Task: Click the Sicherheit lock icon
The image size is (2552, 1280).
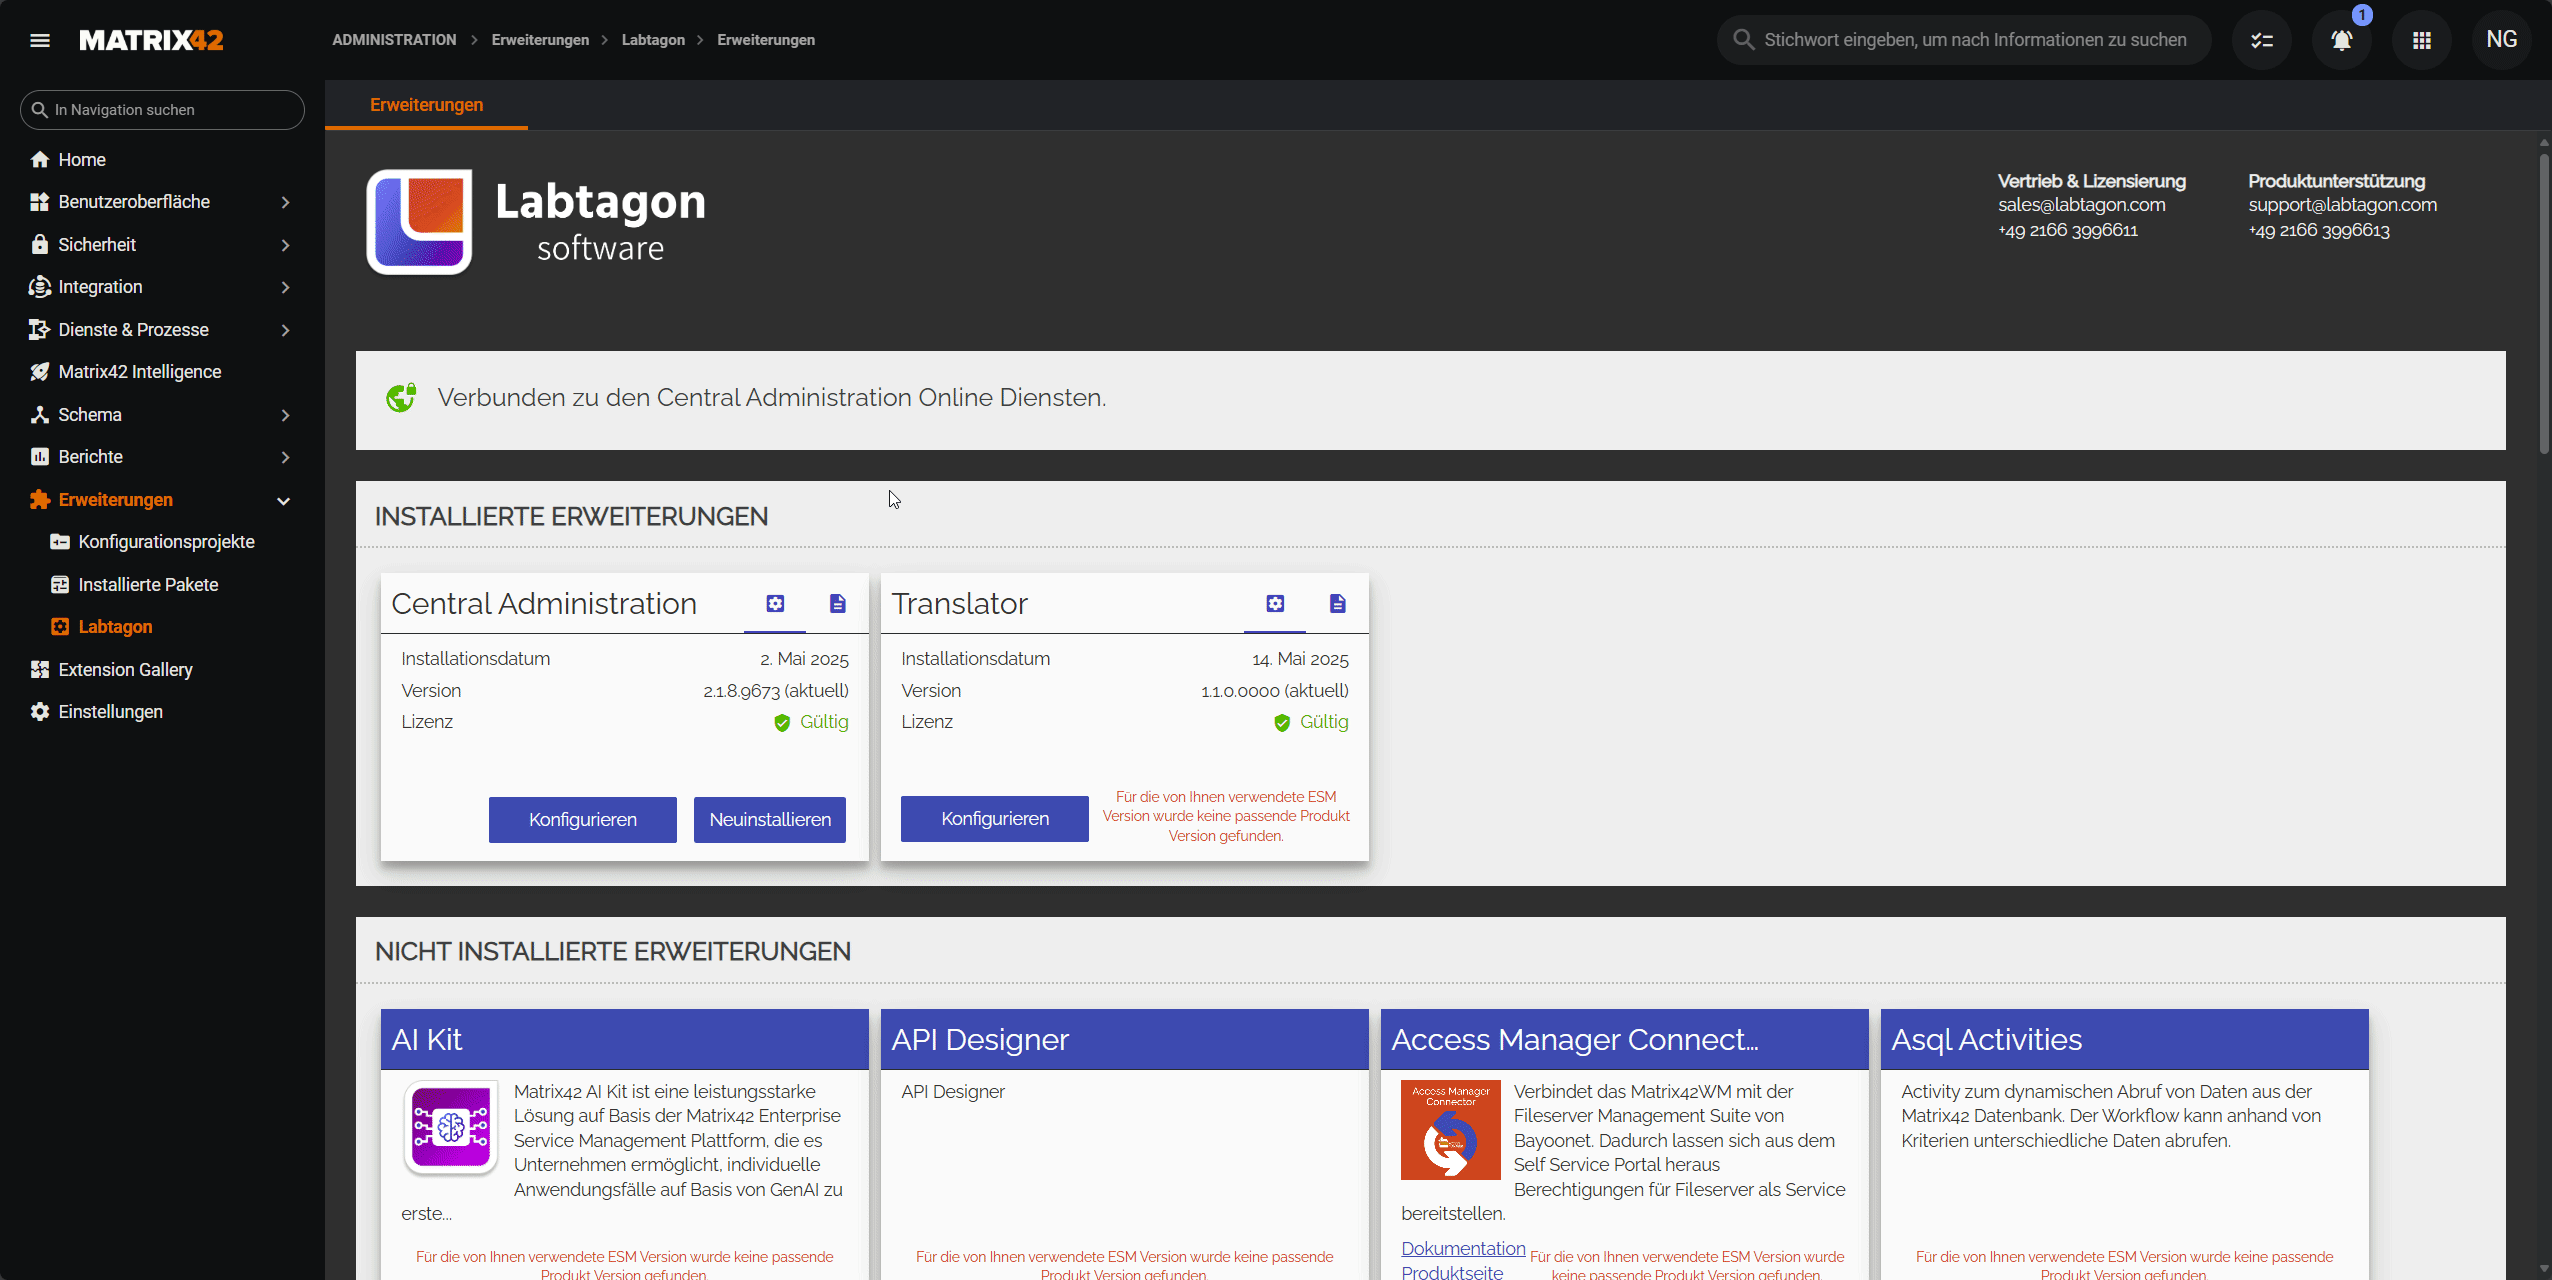Action: pos(40,245)
